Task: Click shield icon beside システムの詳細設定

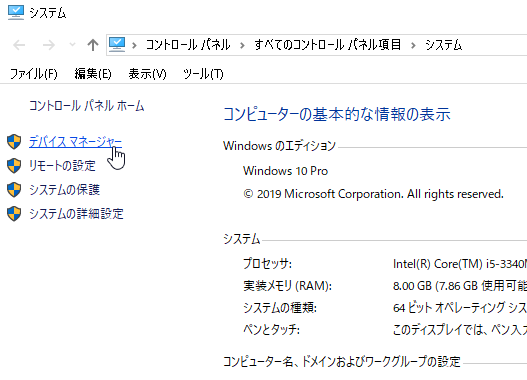Action: tap(14, 214)
